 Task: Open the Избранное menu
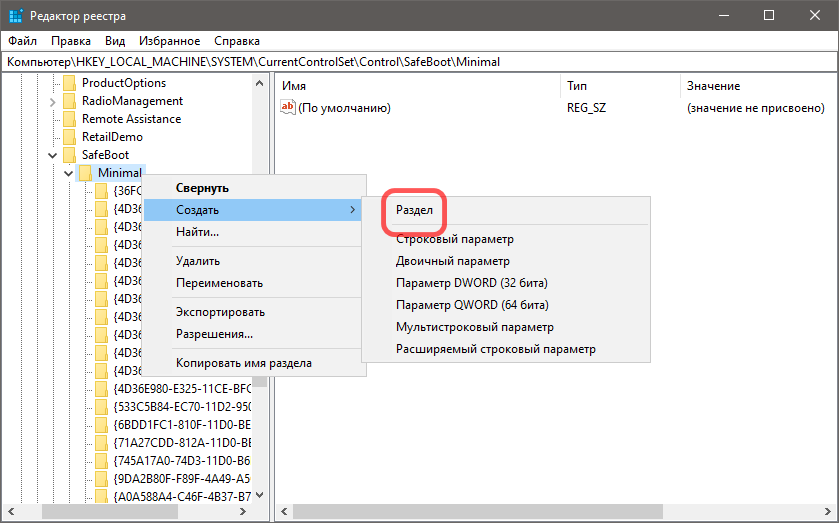click(x=170, y=41)
